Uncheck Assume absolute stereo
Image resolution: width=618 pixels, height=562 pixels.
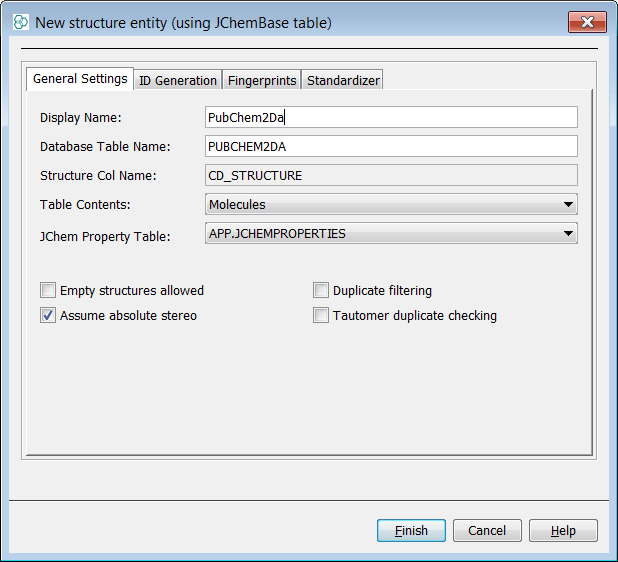(48, 316)
